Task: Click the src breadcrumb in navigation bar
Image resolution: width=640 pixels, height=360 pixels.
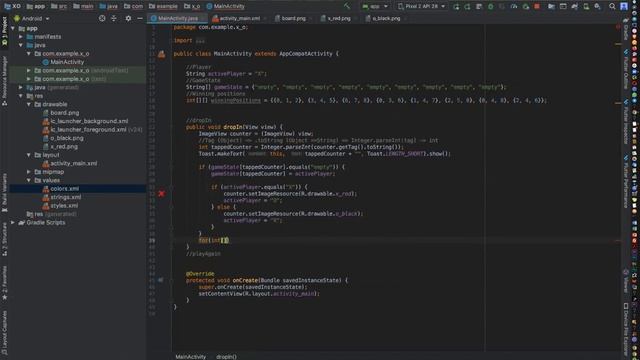Action: point(59,6)
